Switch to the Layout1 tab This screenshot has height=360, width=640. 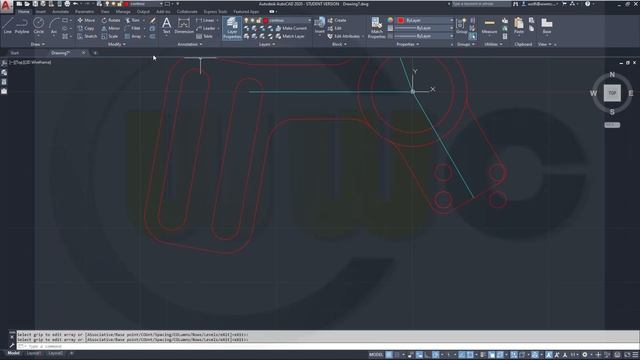[x=34, y=353]
